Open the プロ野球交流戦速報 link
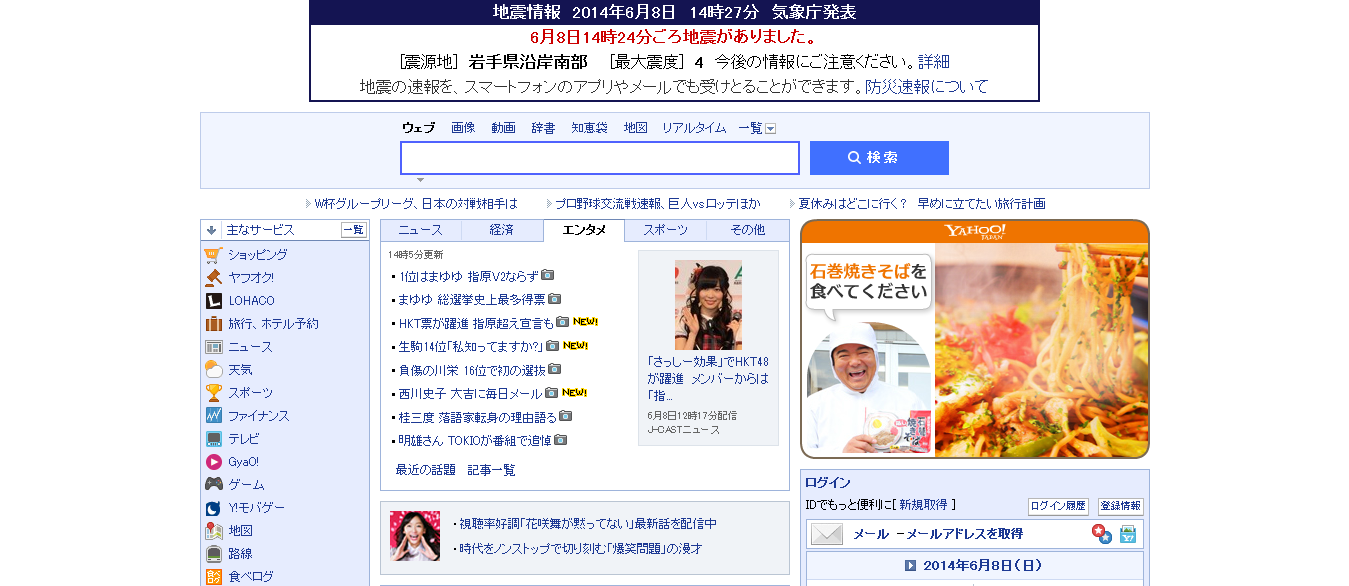1349x586 pixels. pos(658,204)
